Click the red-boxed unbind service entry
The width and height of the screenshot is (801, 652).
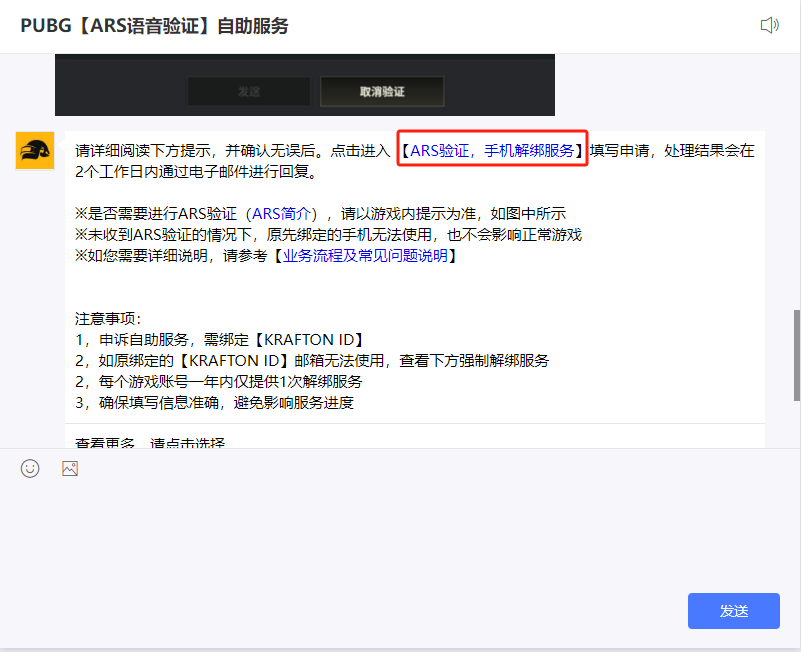(492, 150)
